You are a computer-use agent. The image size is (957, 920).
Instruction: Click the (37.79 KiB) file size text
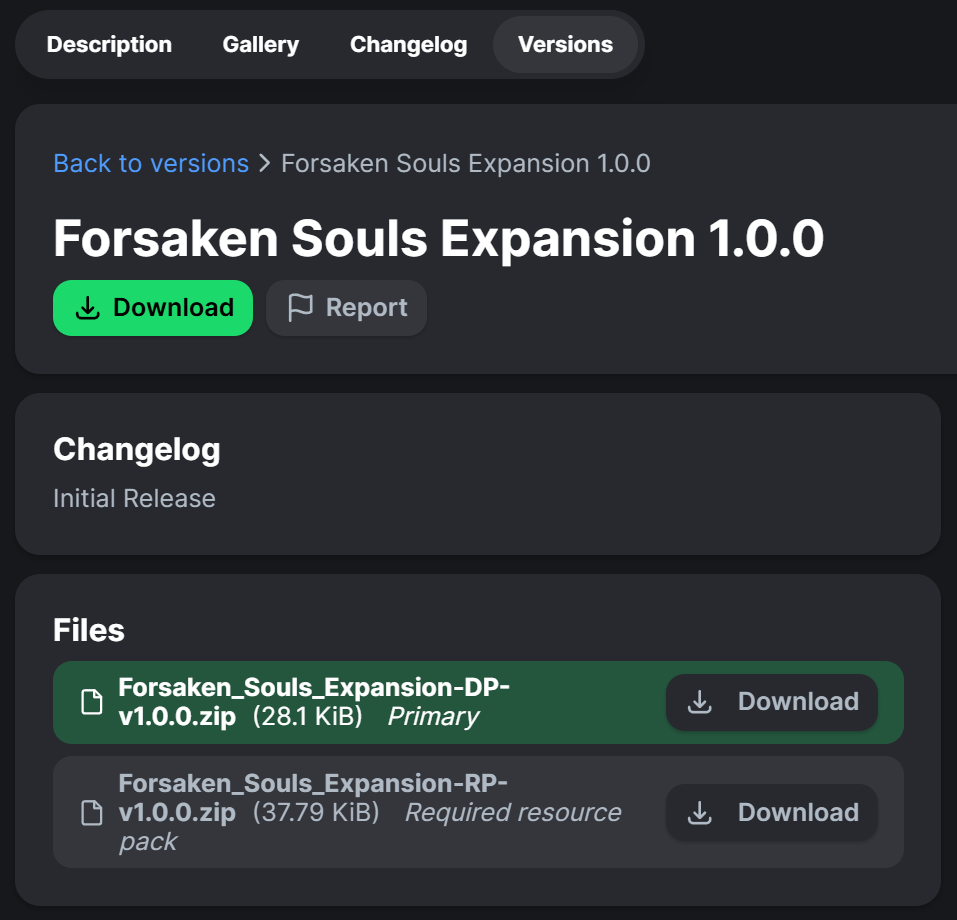[316, 813]
